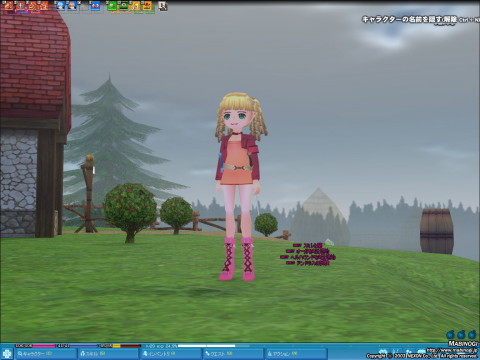The width and height of the screenshot is (480, 360).
Task: Open the スキル (Skill) window tab
Action: 108,354
